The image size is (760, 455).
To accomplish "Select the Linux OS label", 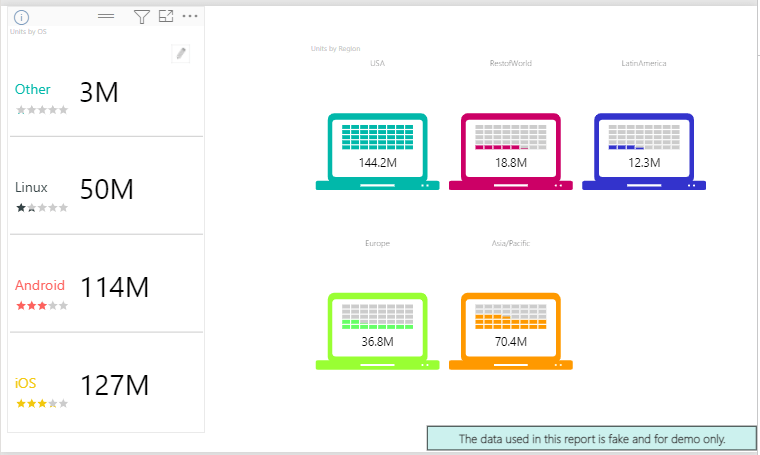I will coord(31,187).
